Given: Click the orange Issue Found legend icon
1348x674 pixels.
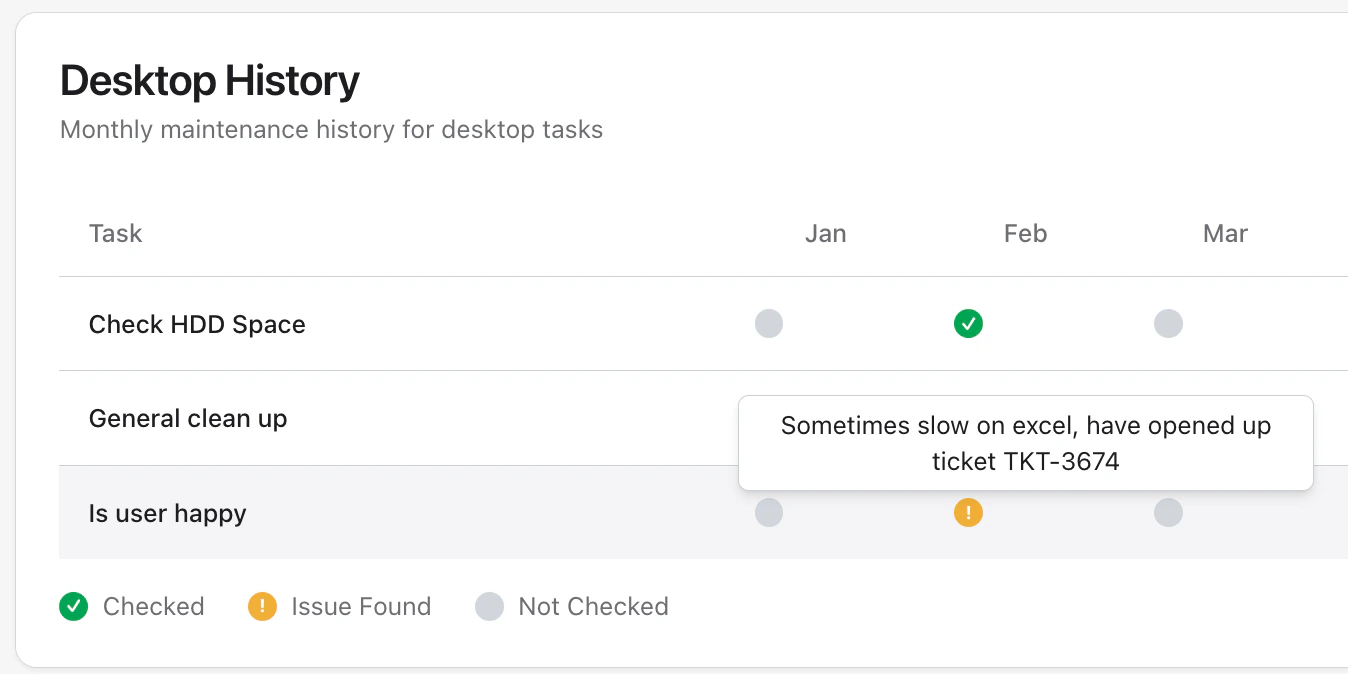Looking at the screenshot, I should click(261, 606).
